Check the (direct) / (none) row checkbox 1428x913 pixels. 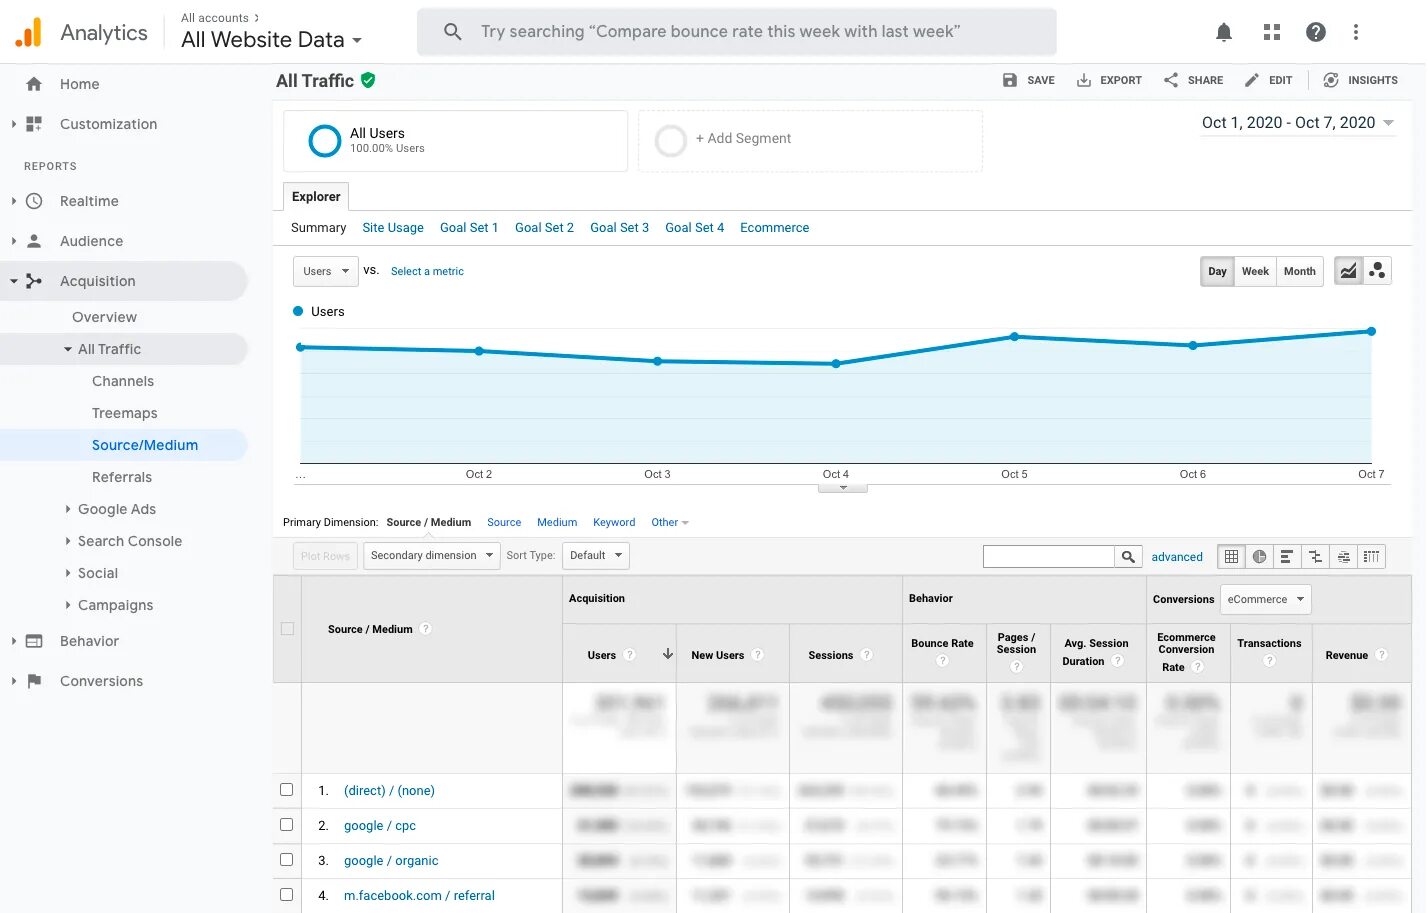point(287,790)
